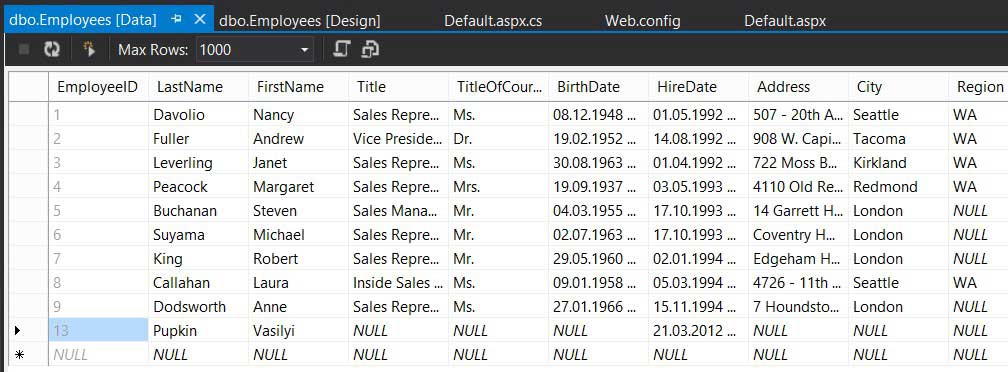Click the Peacock last name cell

click(x=199, y=187)
